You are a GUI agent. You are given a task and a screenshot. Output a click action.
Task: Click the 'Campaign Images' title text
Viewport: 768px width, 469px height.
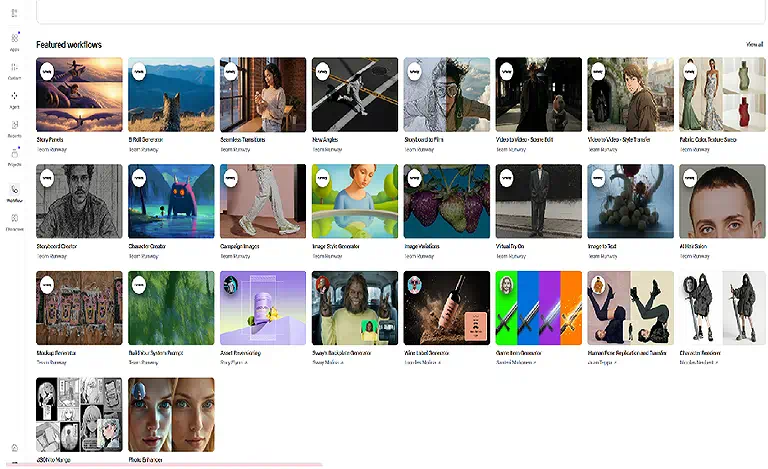click(240, 246)
